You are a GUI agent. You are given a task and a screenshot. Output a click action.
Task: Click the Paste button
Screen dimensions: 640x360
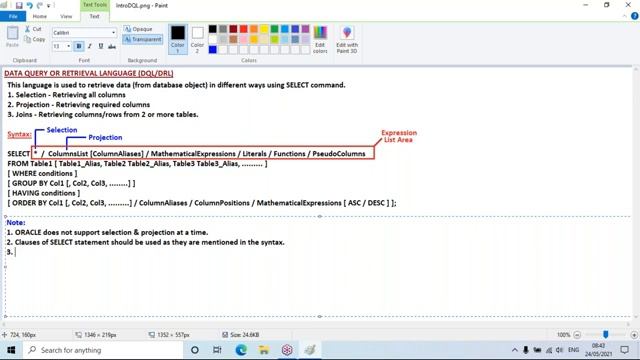point(12,37)
